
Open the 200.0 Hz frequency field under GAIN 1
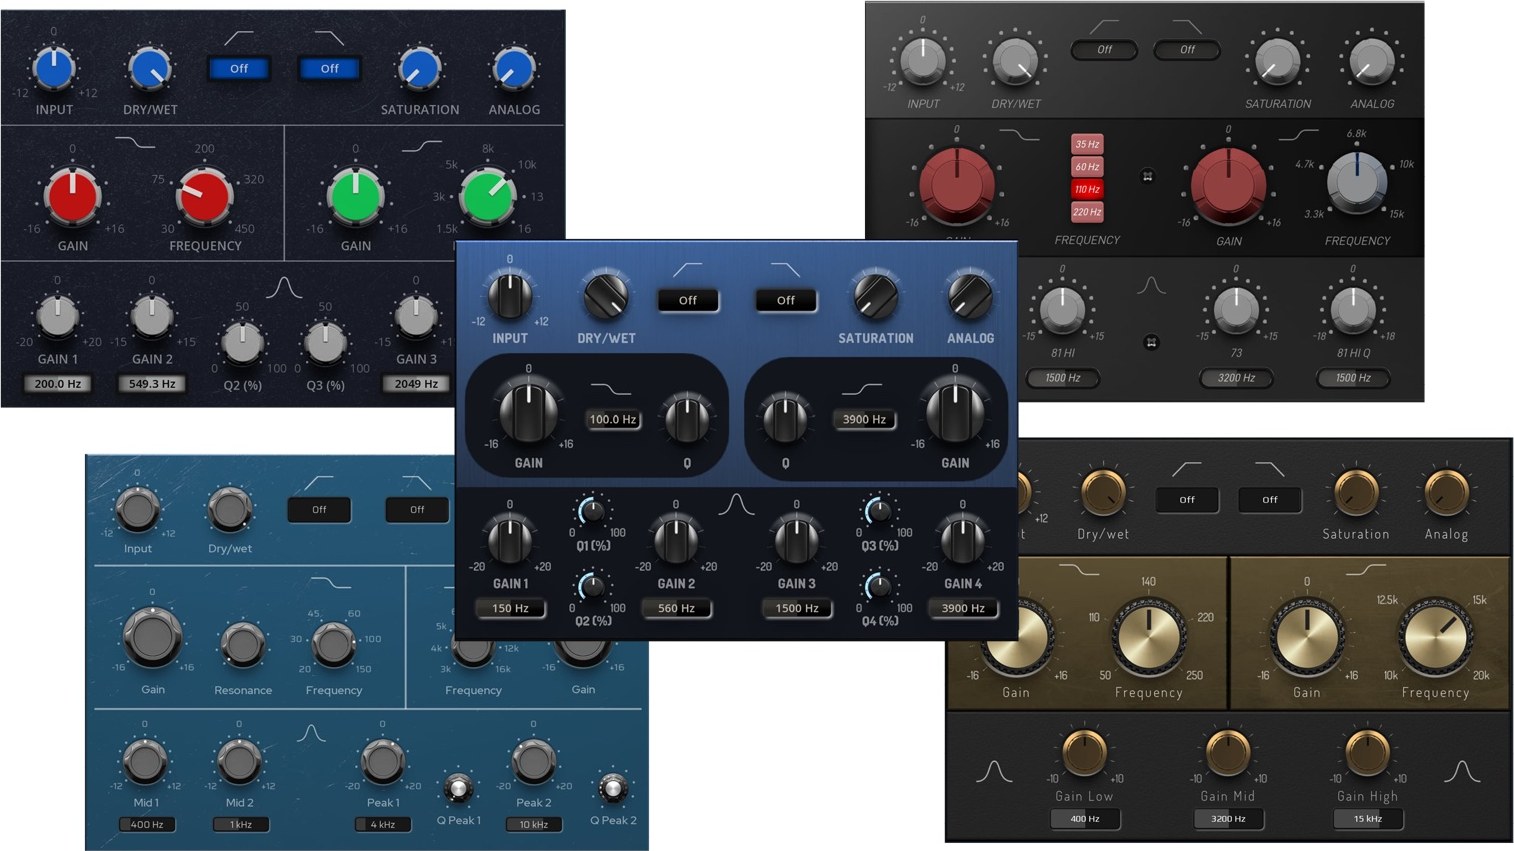[58, 383]
